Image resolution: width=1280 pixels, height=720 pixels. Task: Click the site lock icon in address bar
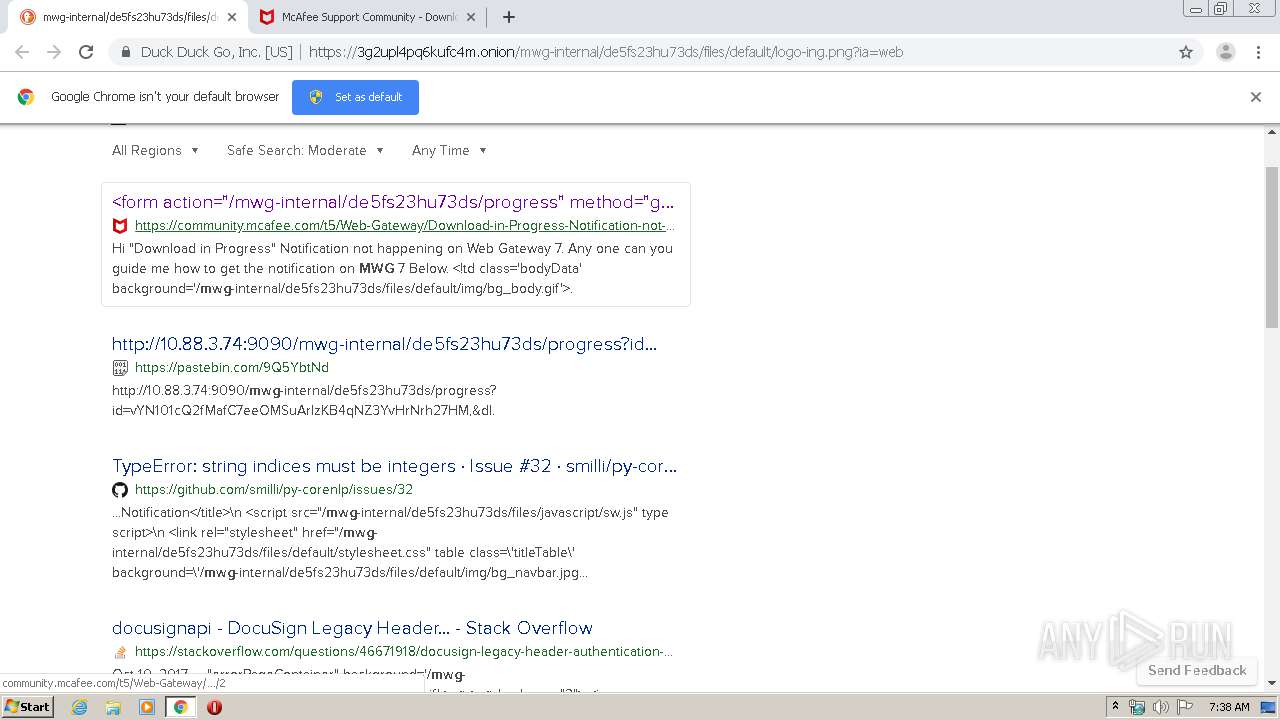pos(126,52)
